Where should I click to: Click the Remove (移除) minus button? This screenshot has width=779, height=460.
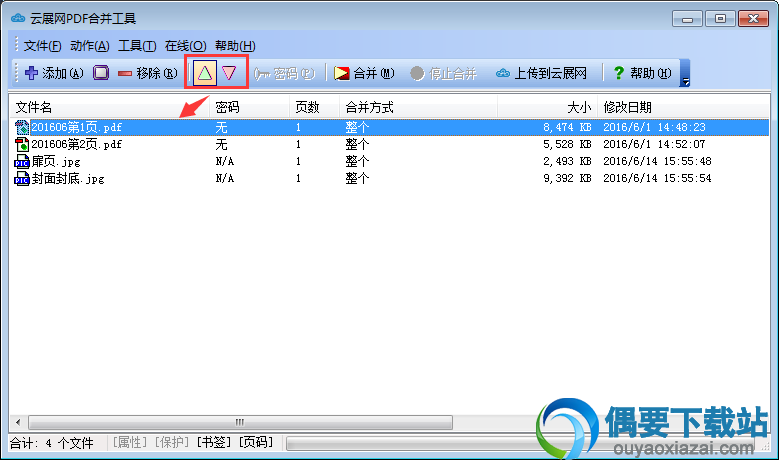[x=148, y=73]
